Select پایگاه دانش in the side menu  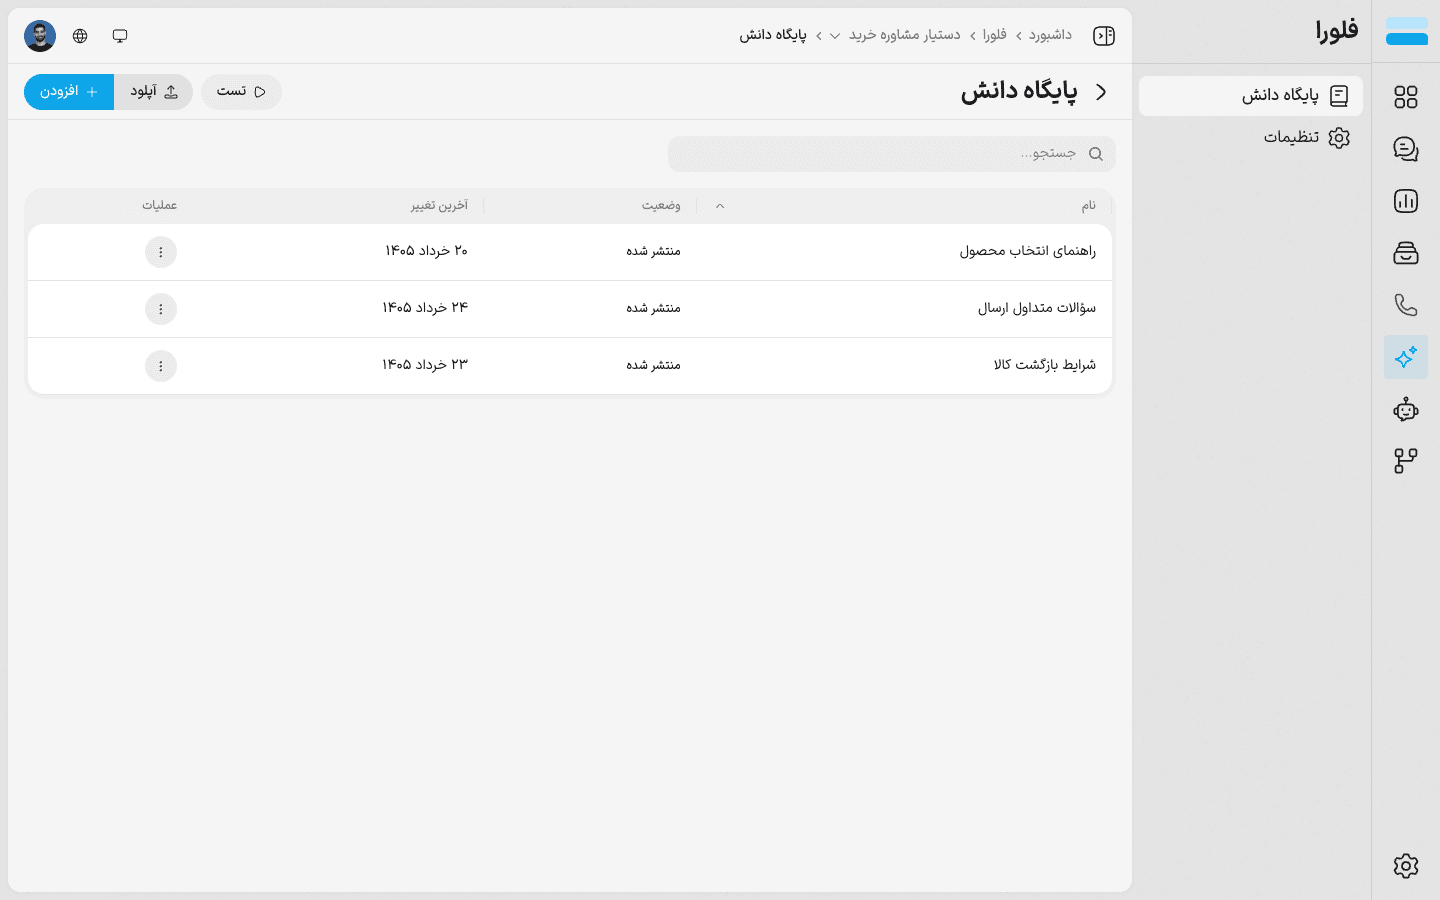[x=1251, y=96]
